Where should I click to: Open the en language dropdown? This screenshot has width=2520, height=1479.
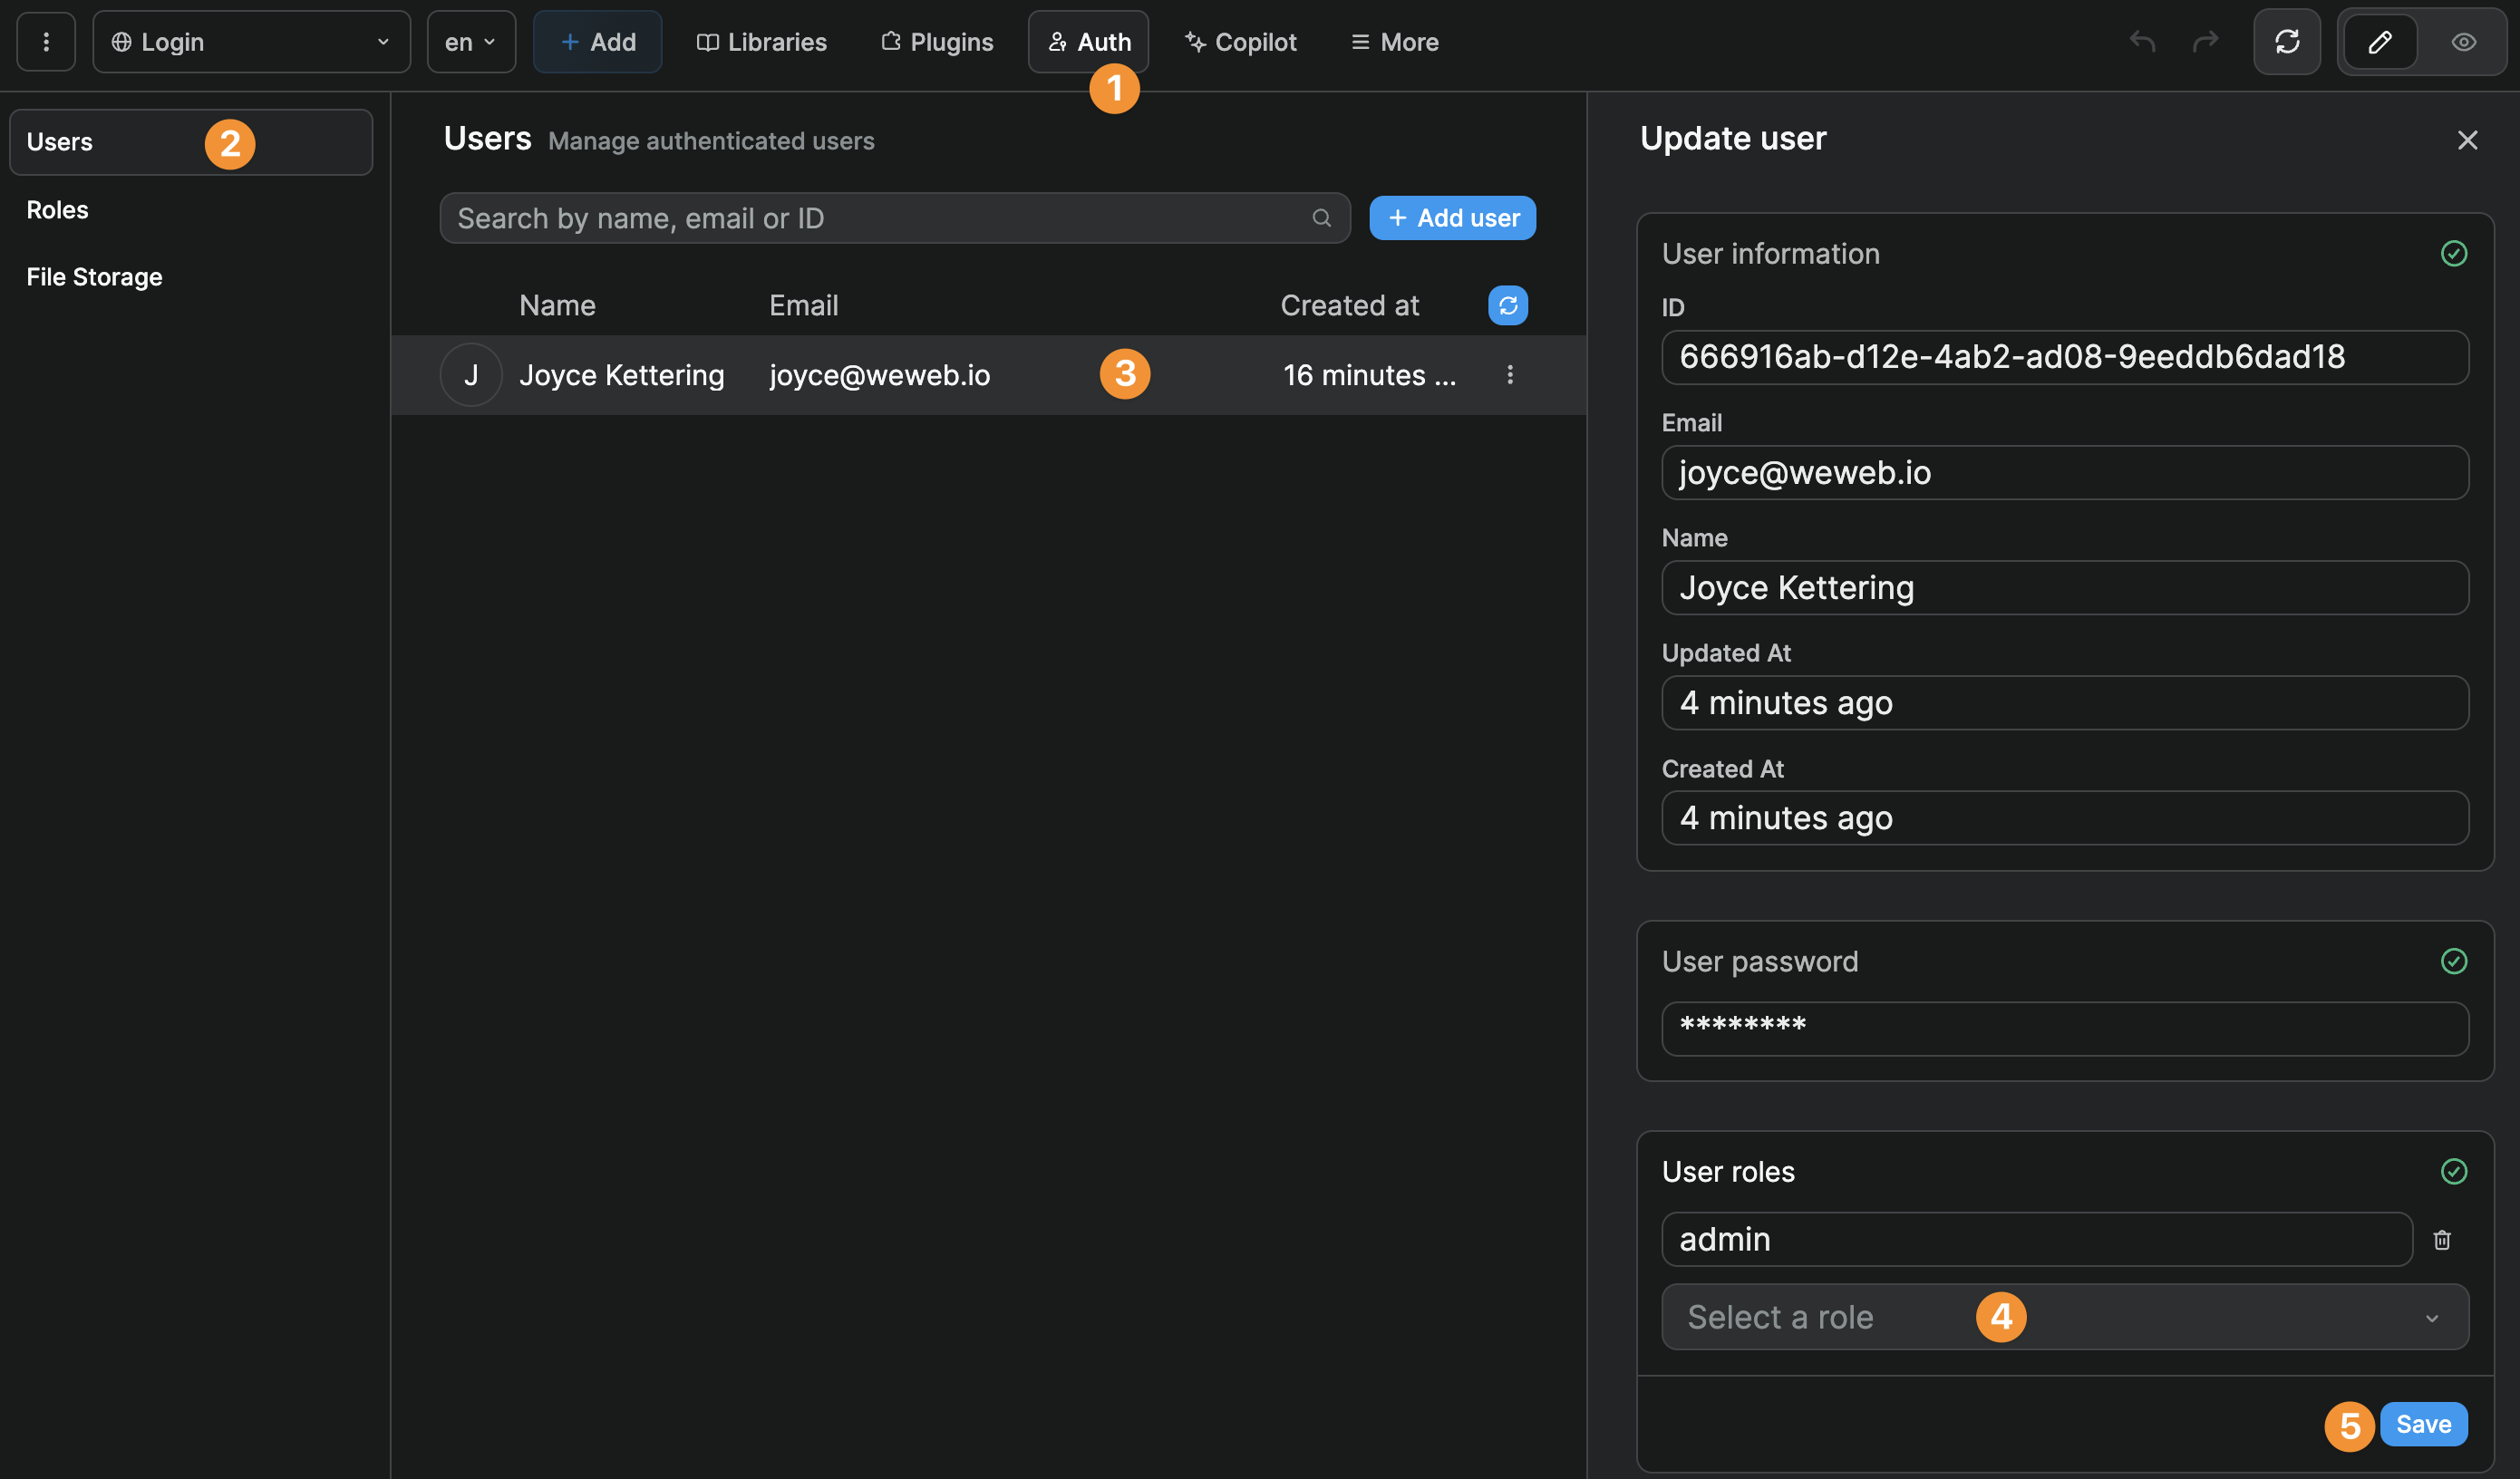tap(469, 41)
